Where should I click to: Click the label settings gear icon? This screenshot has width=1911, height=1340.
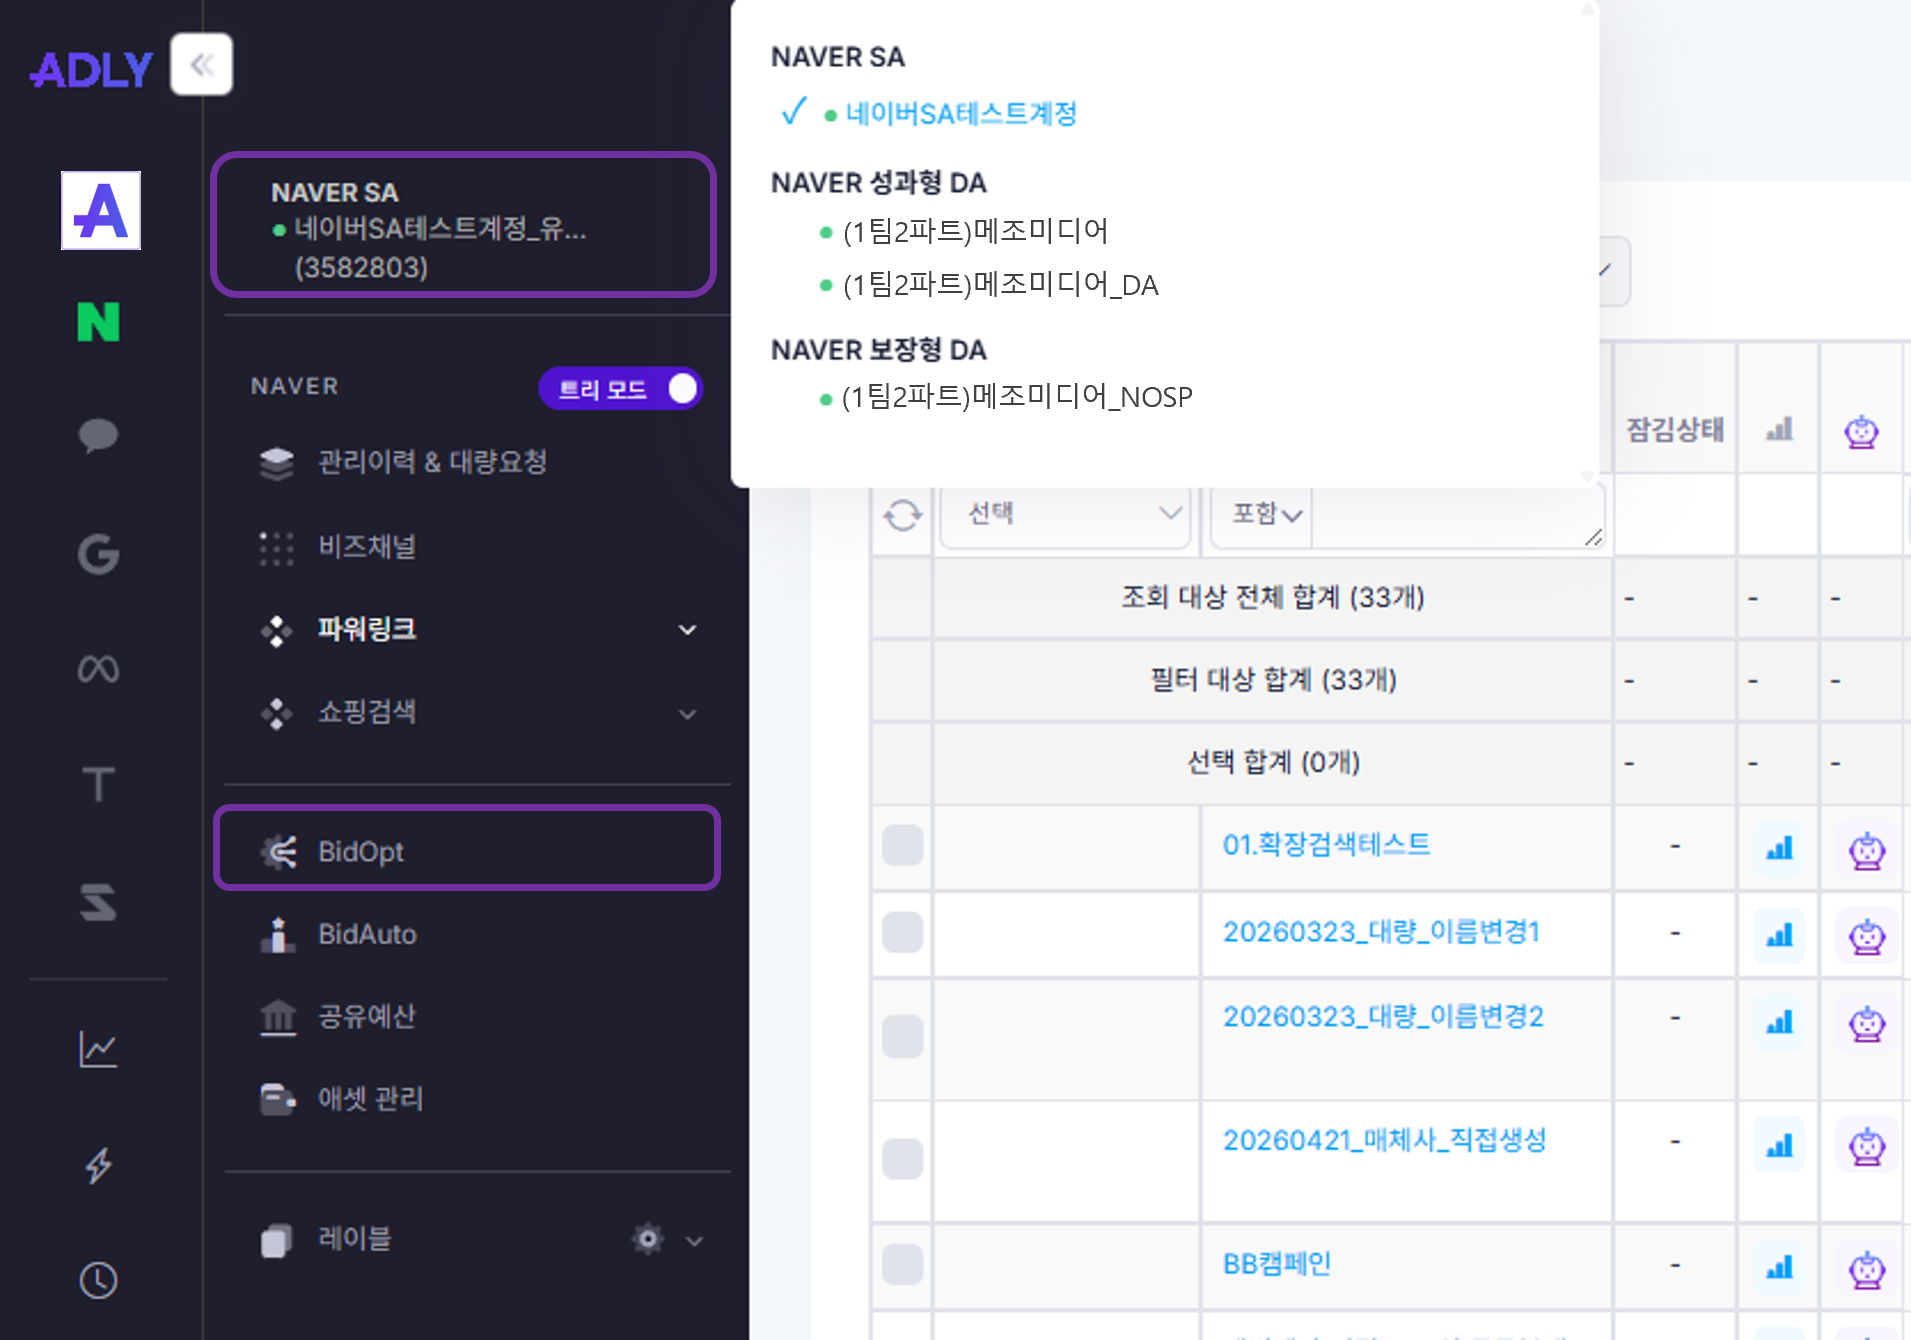[648, 1239]
